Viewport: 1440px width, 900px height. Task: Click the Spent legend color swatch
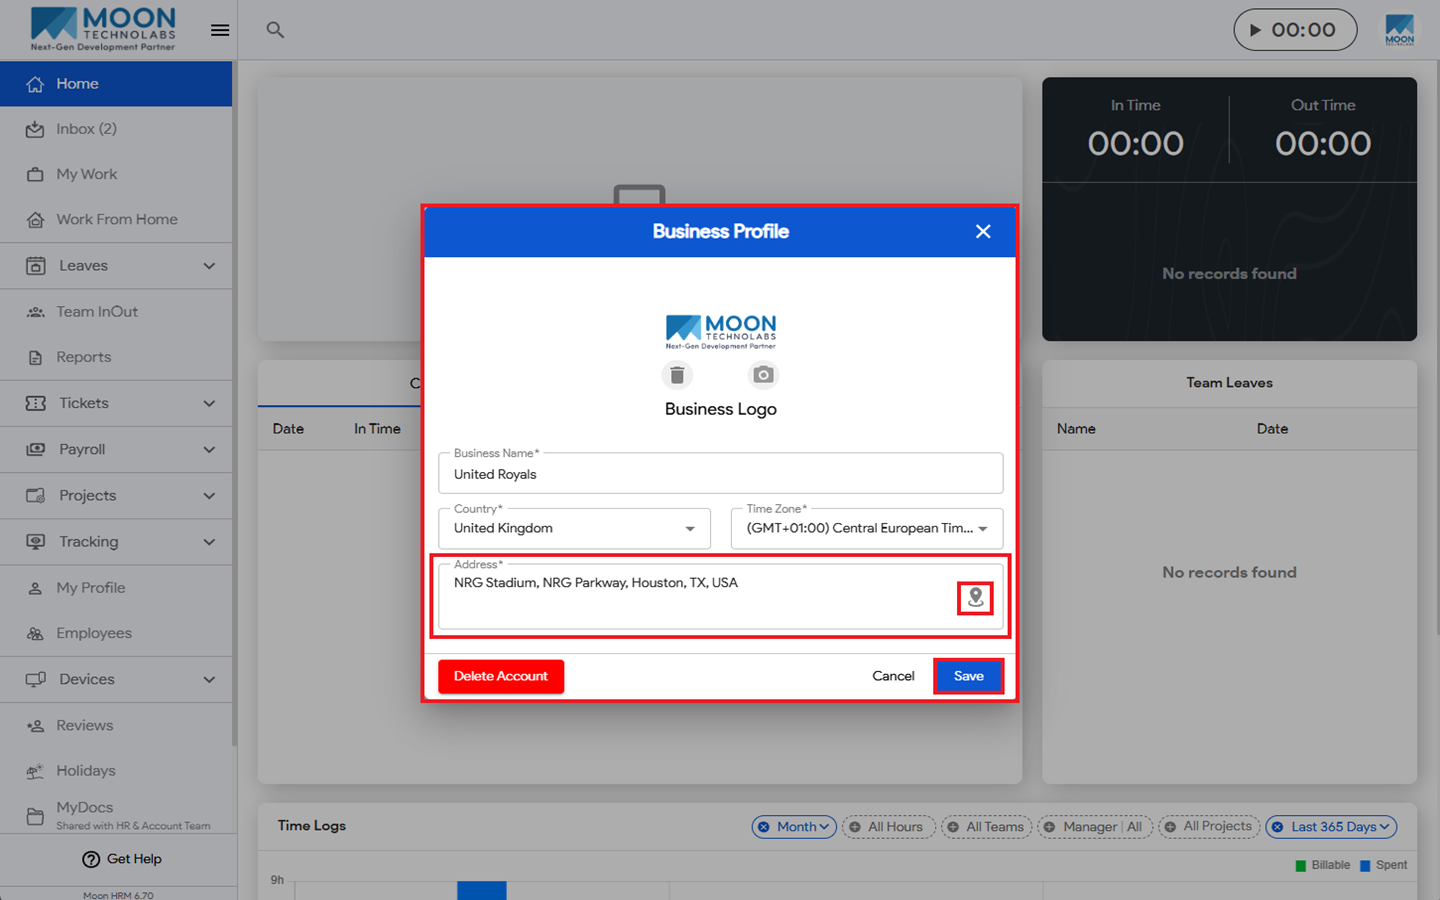(1365, 866)
